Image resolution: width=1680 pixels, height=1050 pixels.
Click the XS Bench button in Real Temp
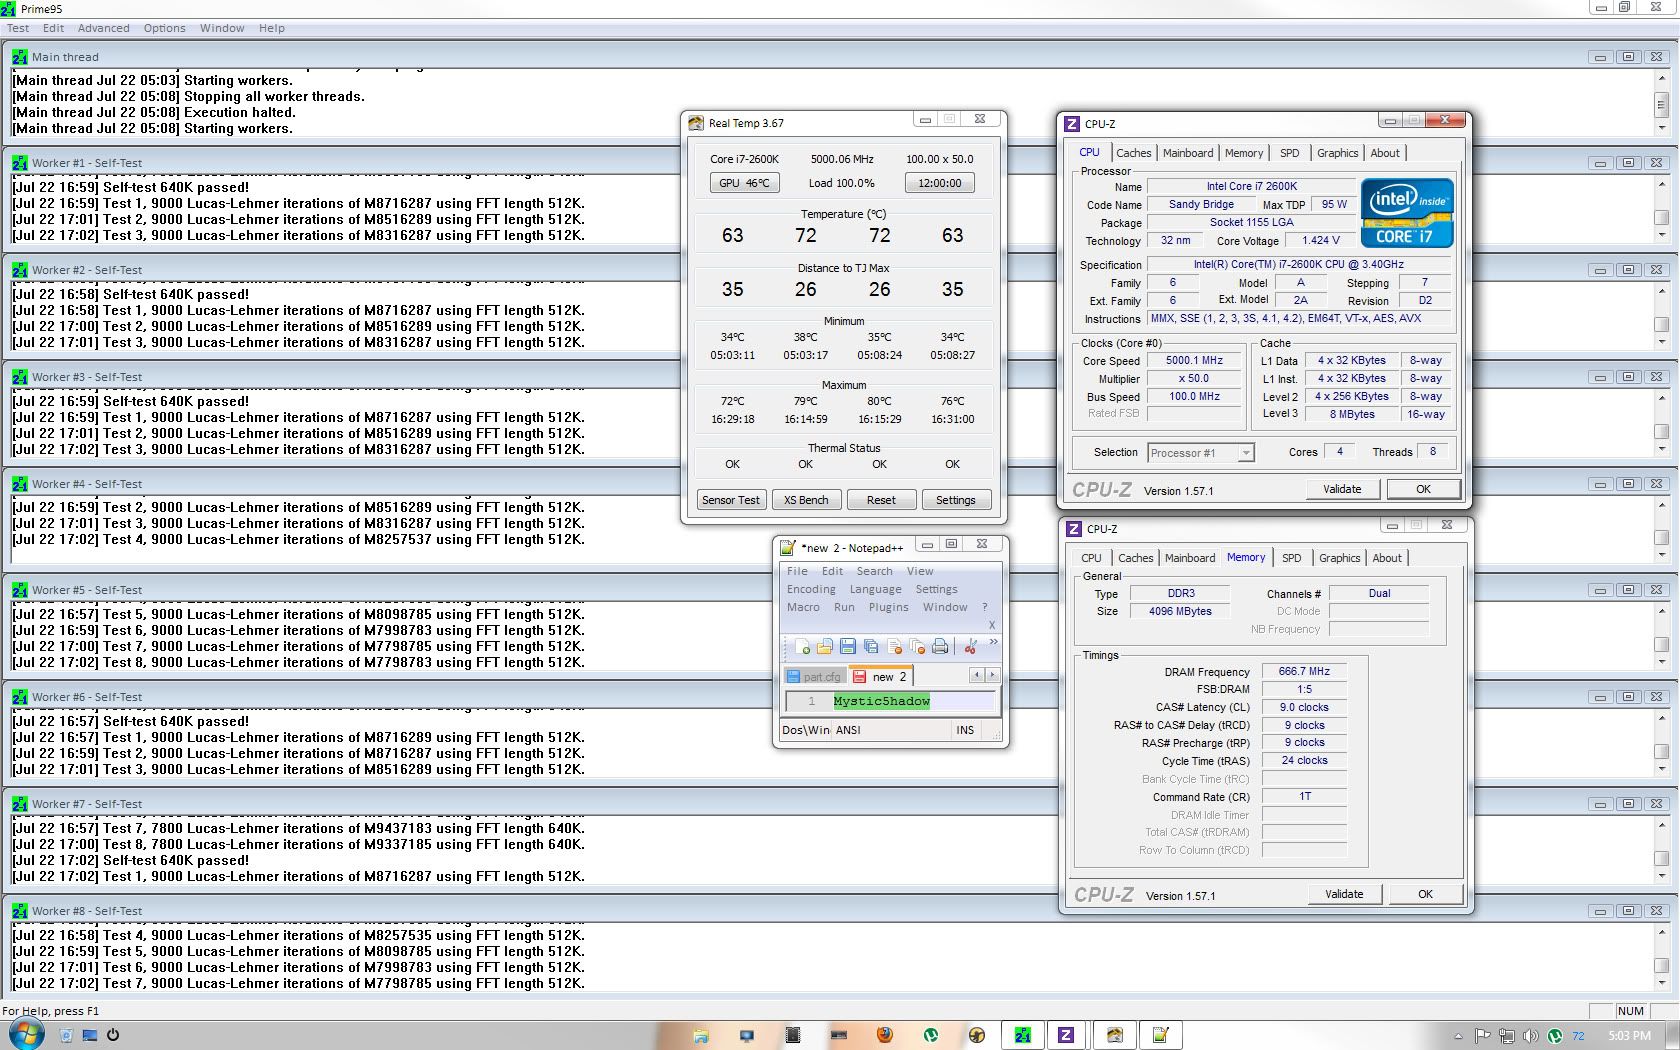pyautogui.click(x=806, y=500)
